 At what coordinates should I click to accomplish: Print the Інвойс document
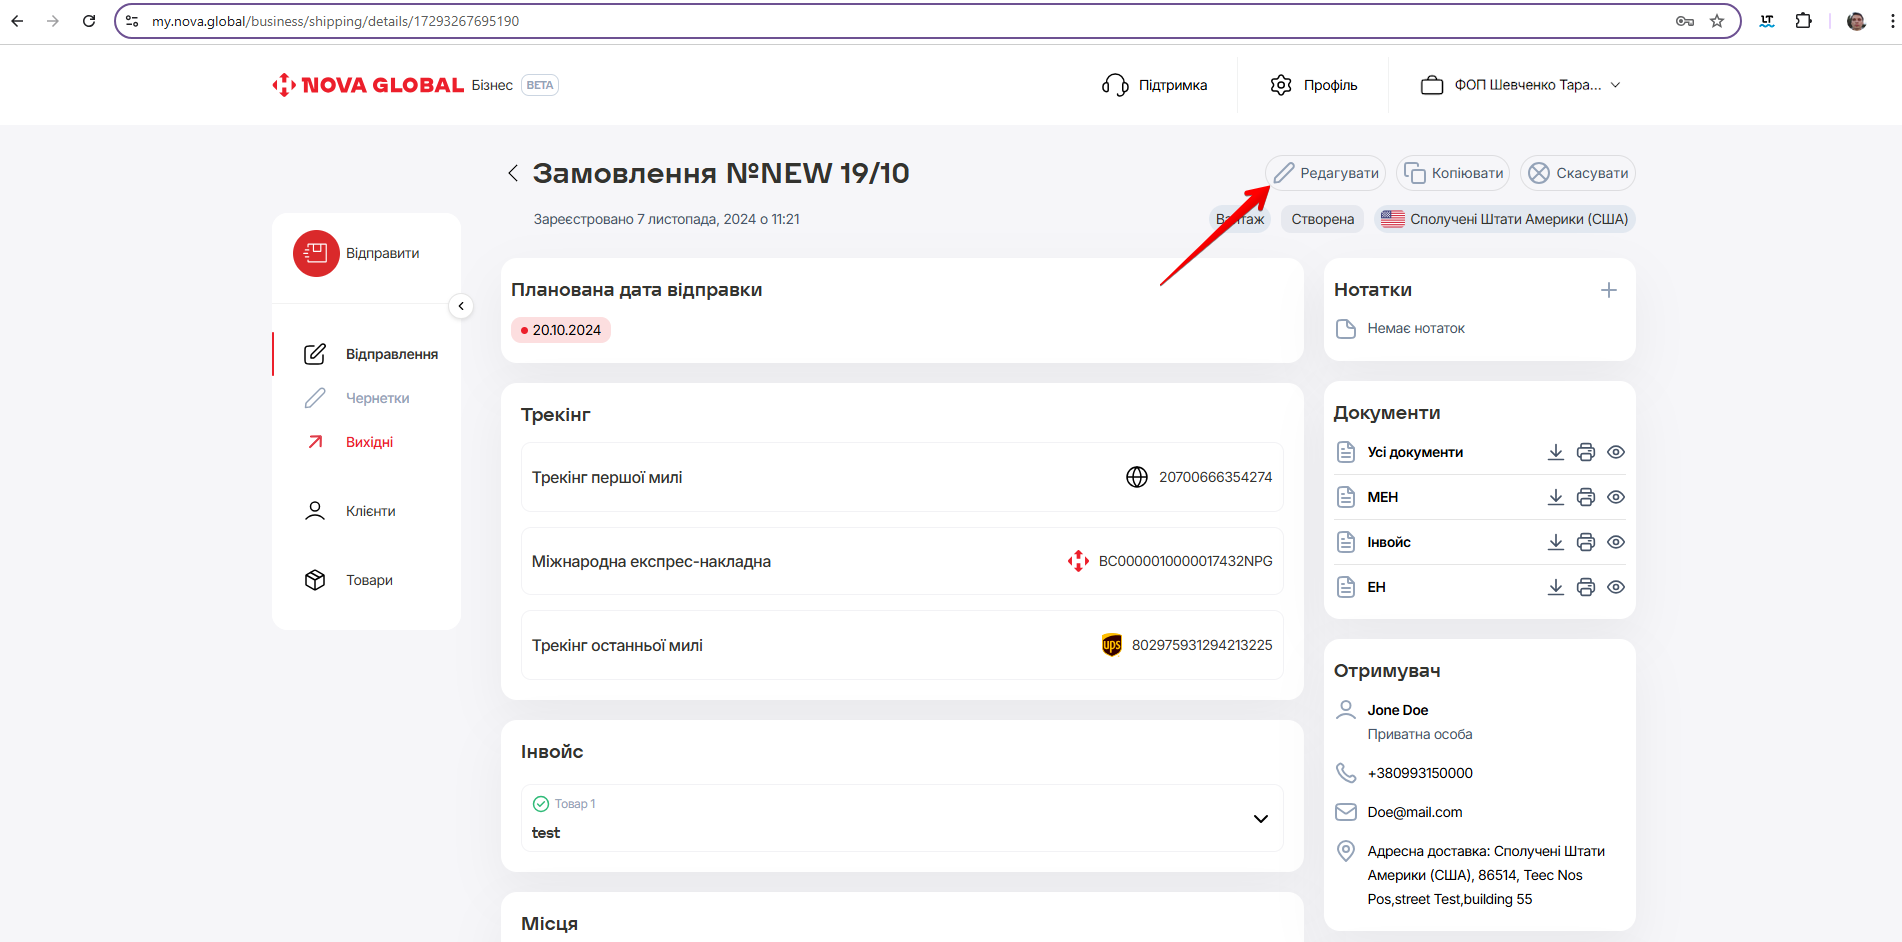1585,542
